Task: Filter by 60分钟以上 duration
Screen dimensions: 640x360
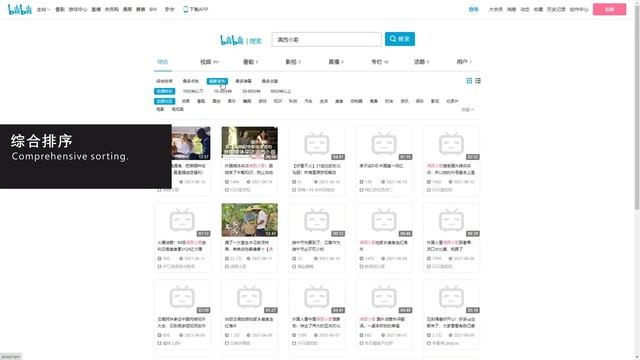Action: [281, 91]
